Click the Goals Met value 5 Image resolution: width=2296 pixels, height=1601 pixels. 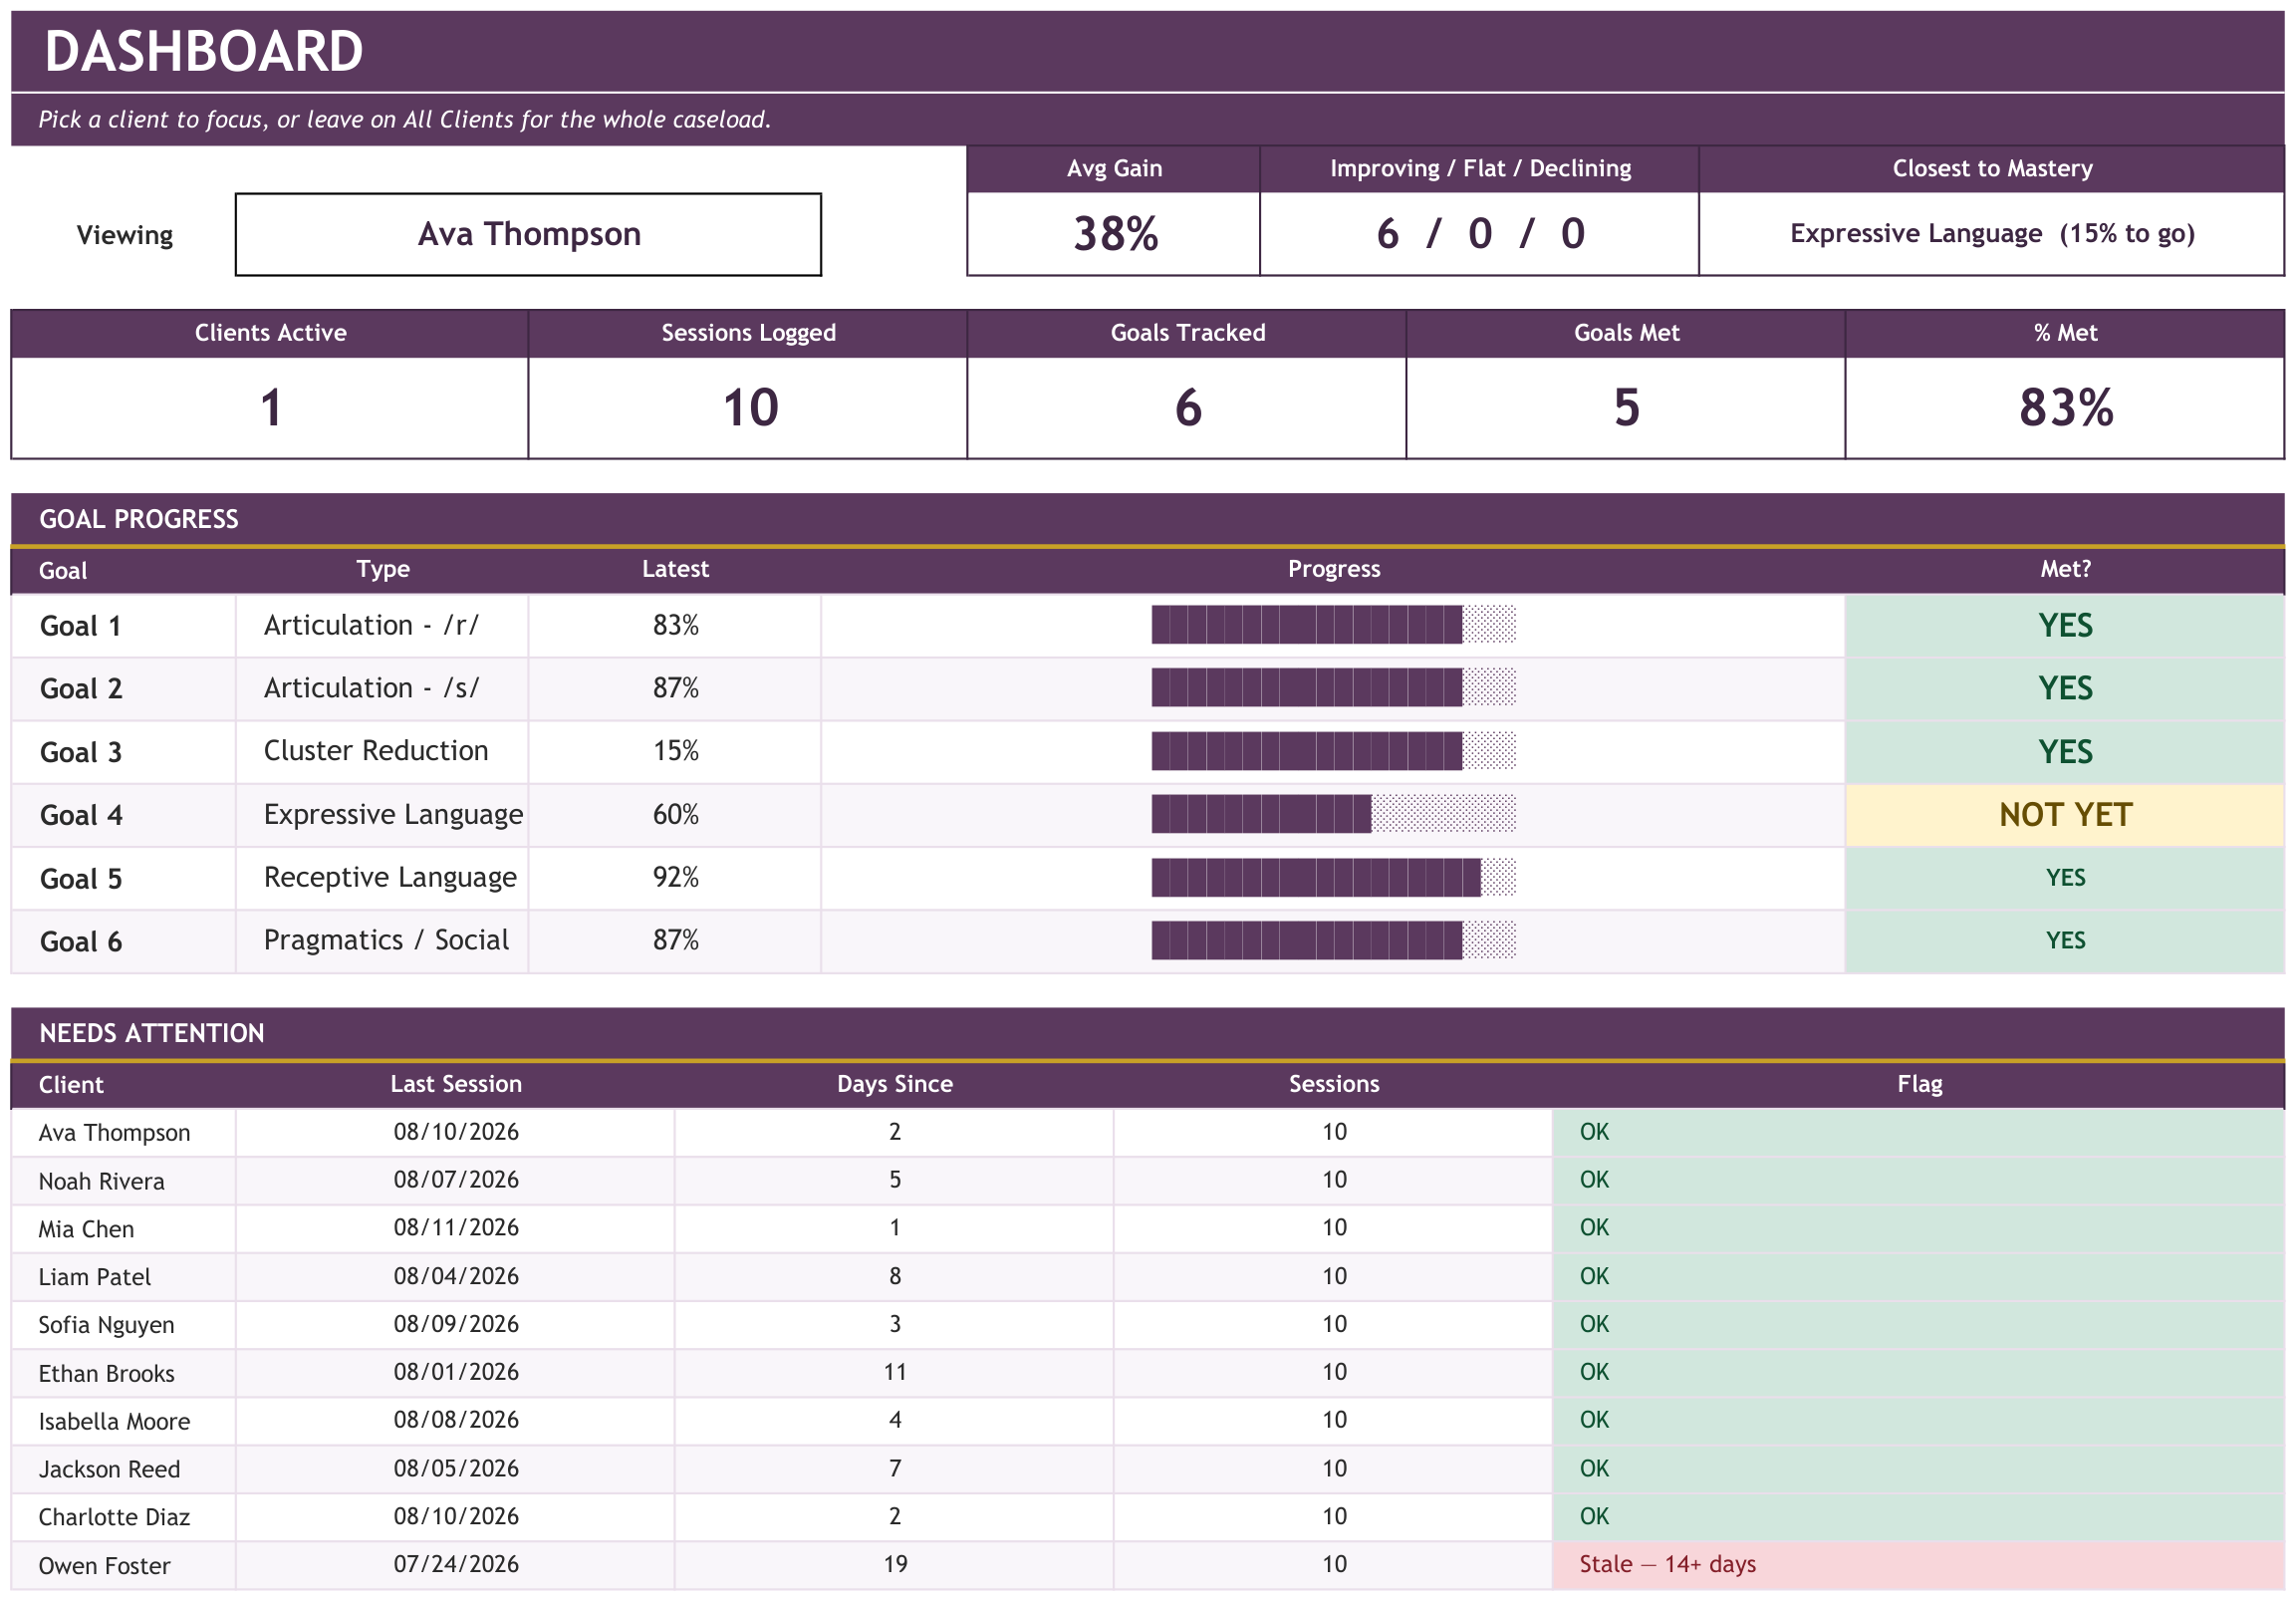1626,408
